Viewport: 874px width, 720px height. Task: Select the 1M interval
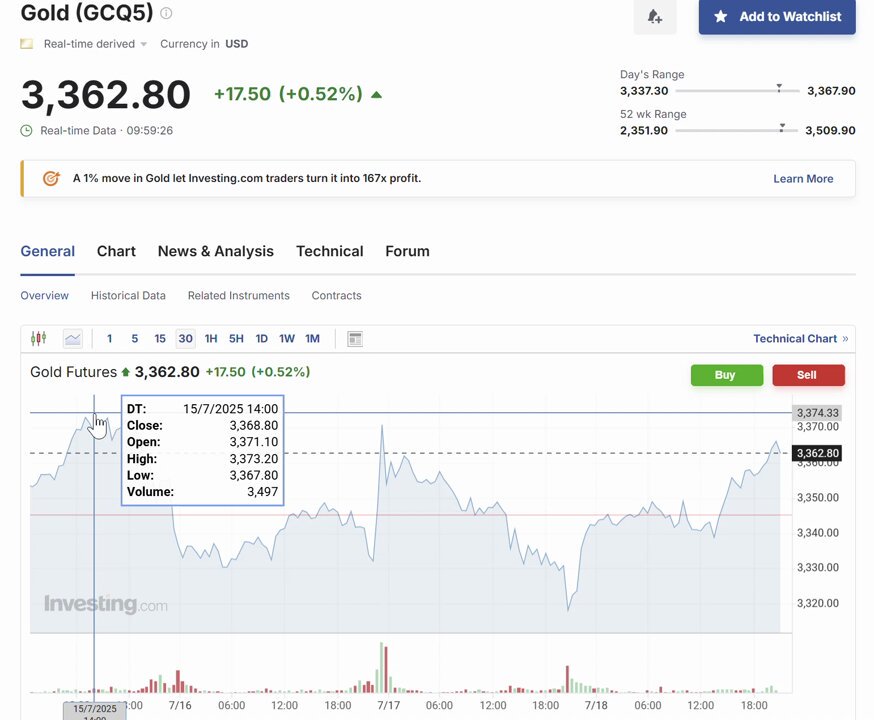[x=312, y=339]
